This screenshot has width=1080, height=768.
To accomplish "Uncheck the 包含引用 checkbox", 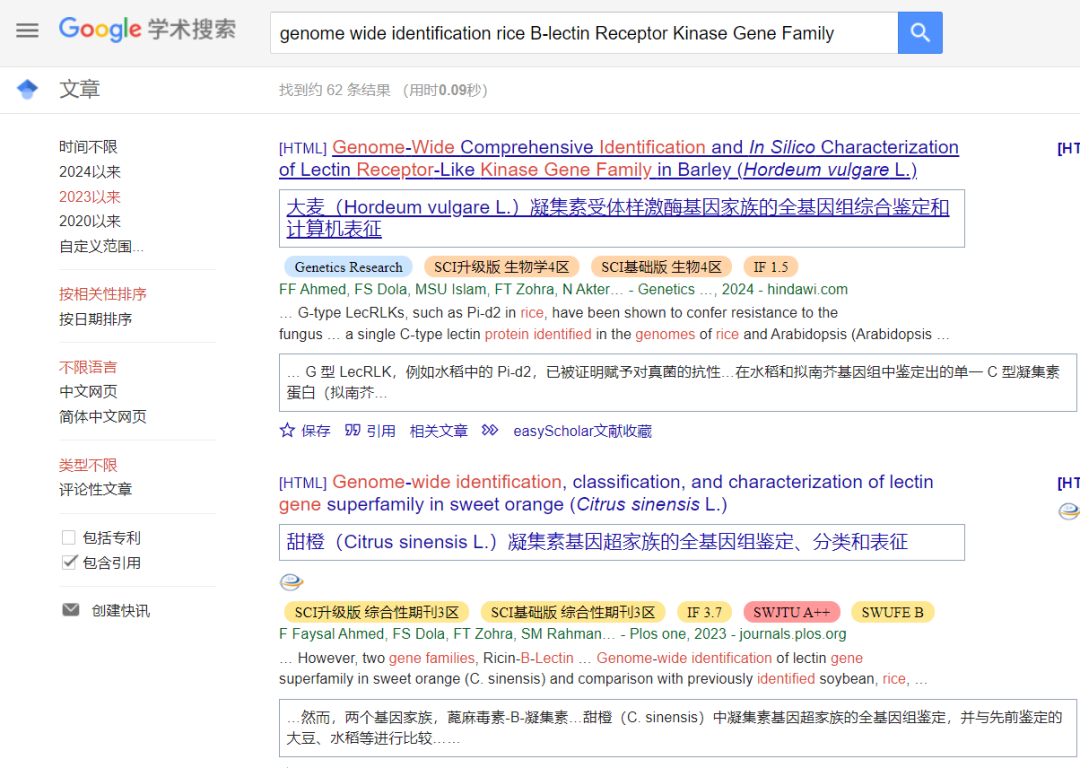I will (x=69, y=562).
